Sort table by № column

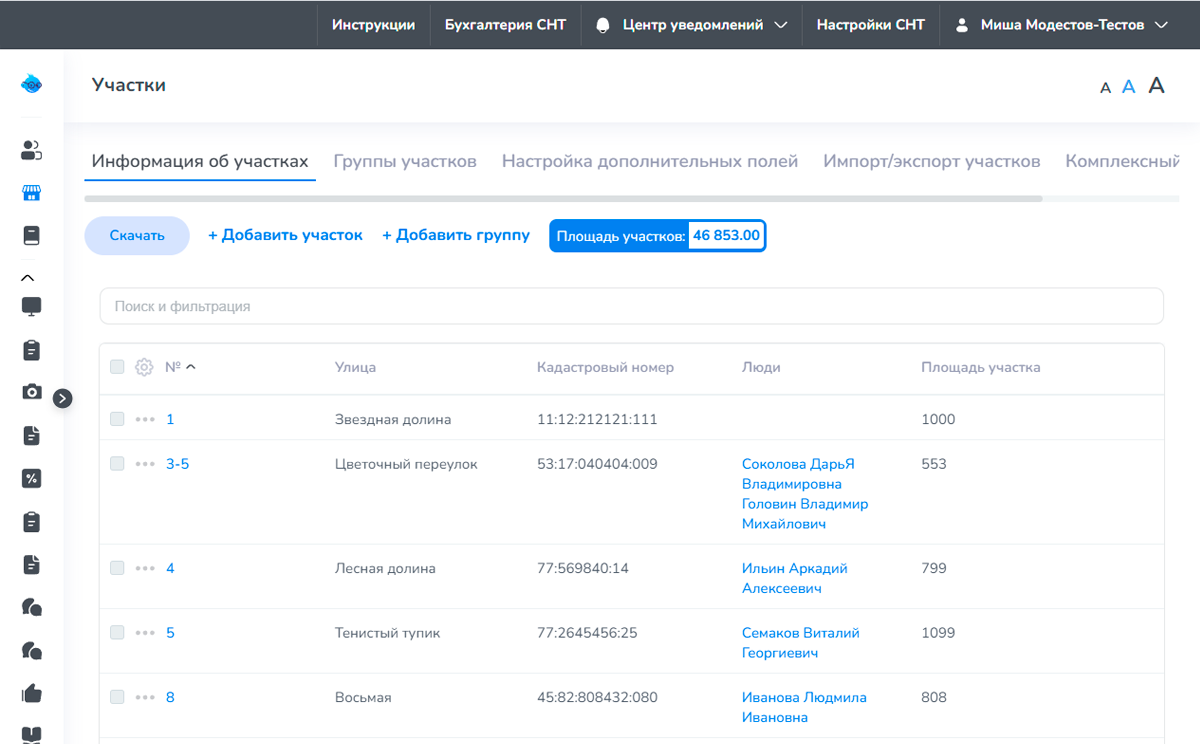180,367
